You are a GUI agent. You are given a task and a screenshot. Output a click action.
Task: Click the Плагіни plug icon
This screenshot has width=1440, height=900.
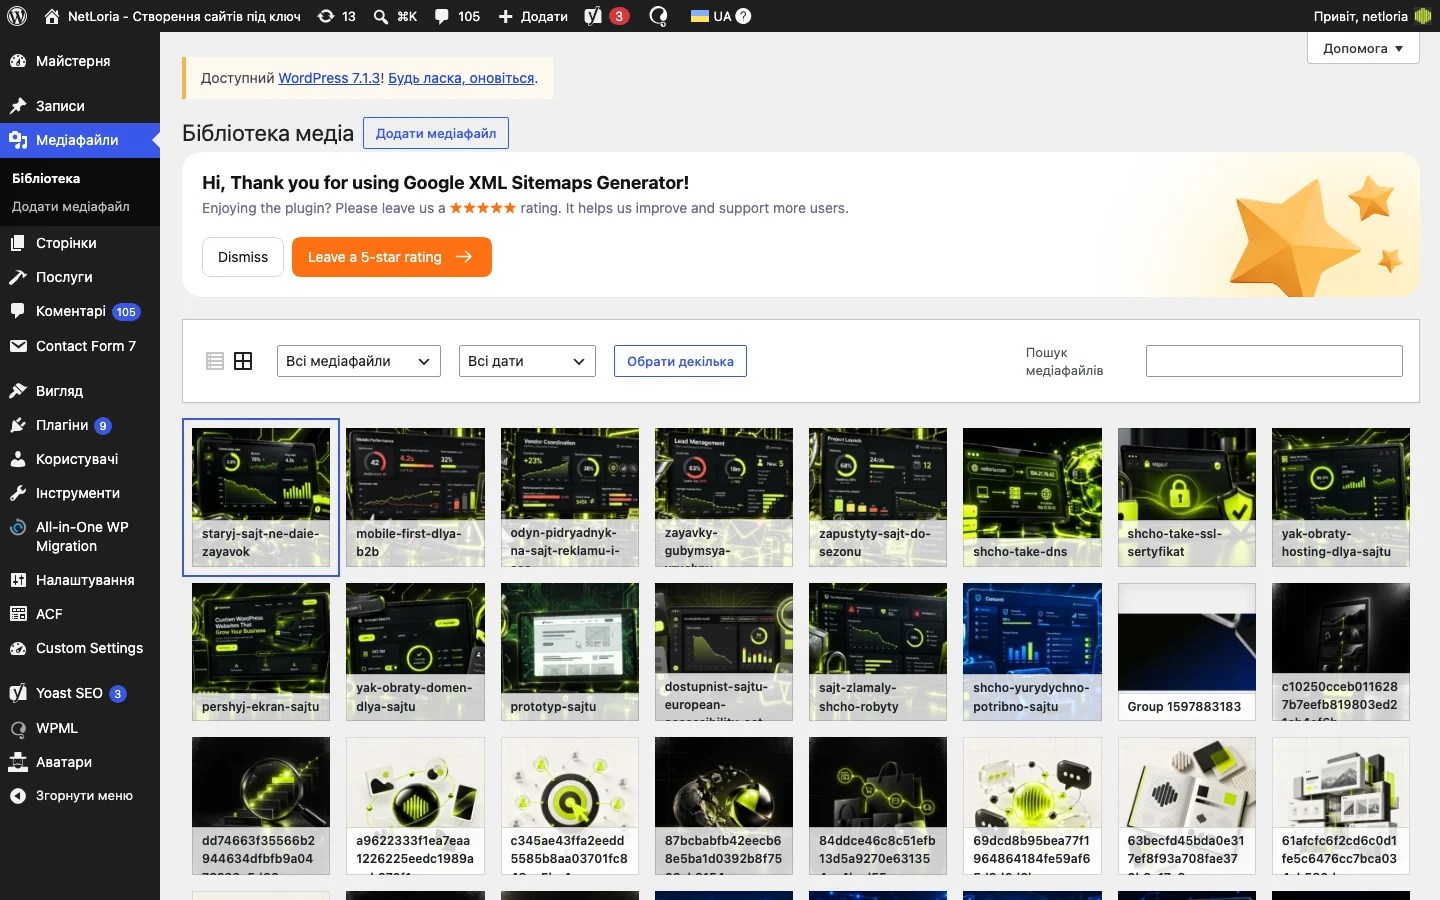pyautogui.click(x=18, y=425)
